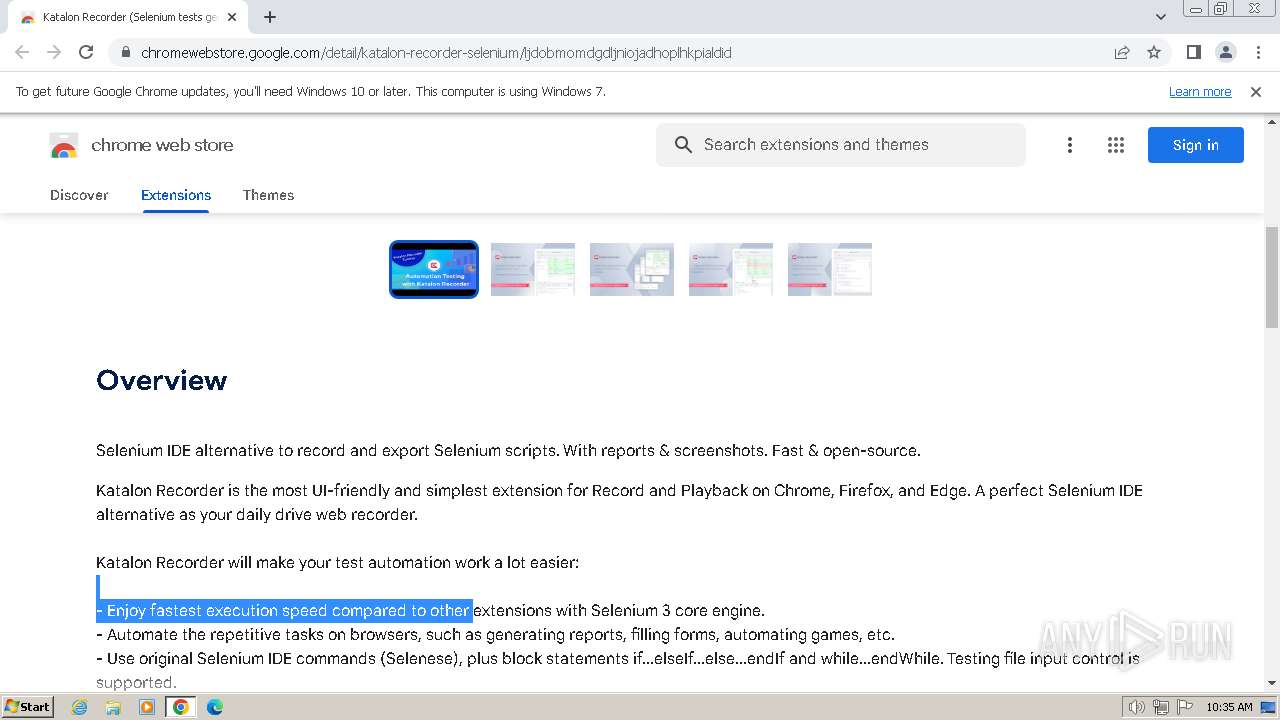This screenshot has width=1280, height=720.
Task: Click the scrollbar down arrow
Action: [1272, 683]
